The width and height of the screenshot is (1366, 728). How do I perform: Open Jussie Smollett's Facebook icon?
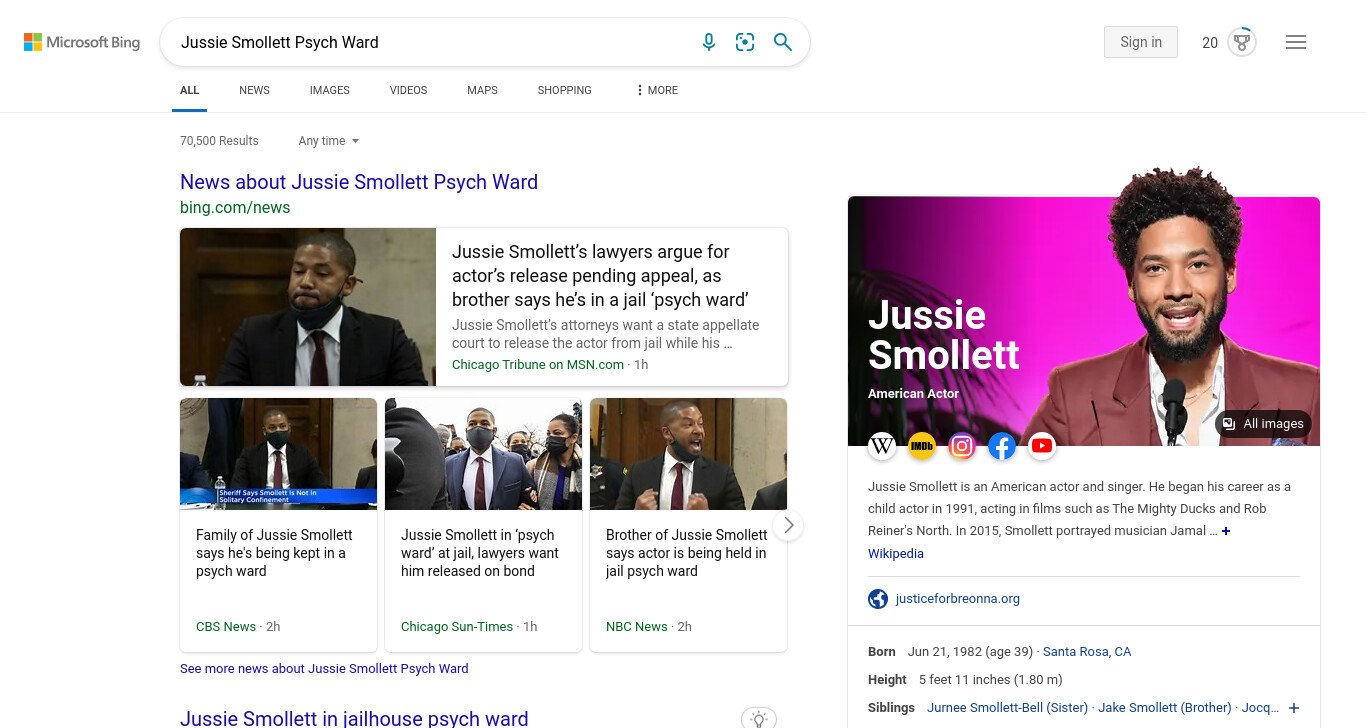tap(1002, 446)
